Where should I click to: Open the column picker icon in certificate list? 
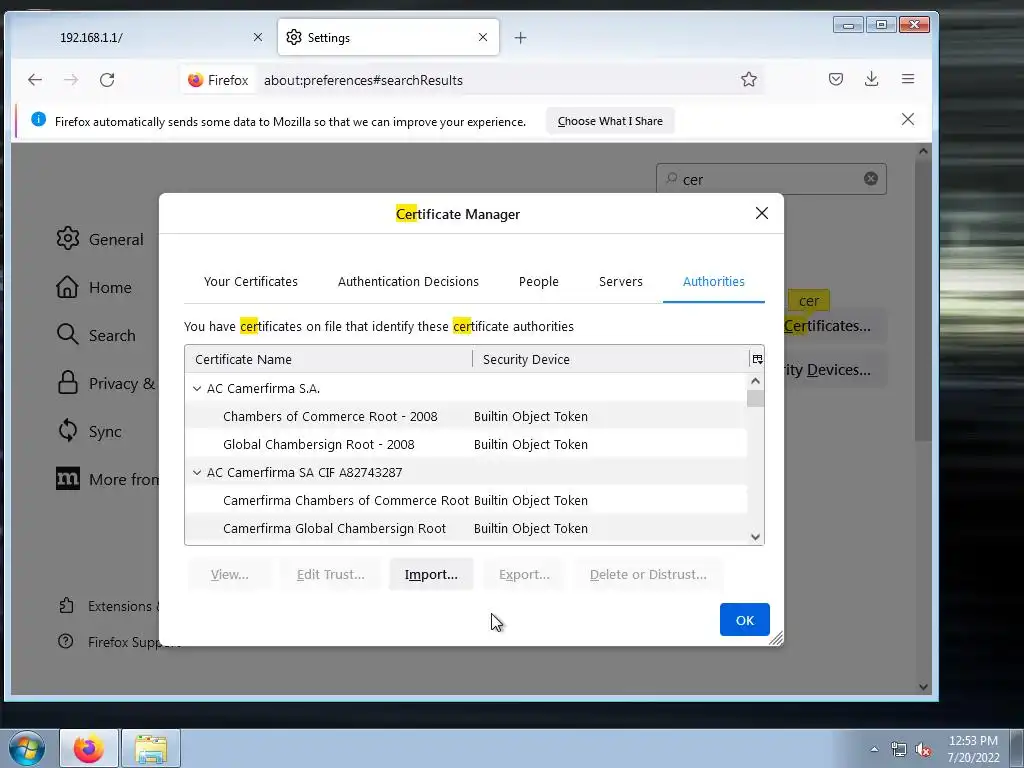[757, 359]
